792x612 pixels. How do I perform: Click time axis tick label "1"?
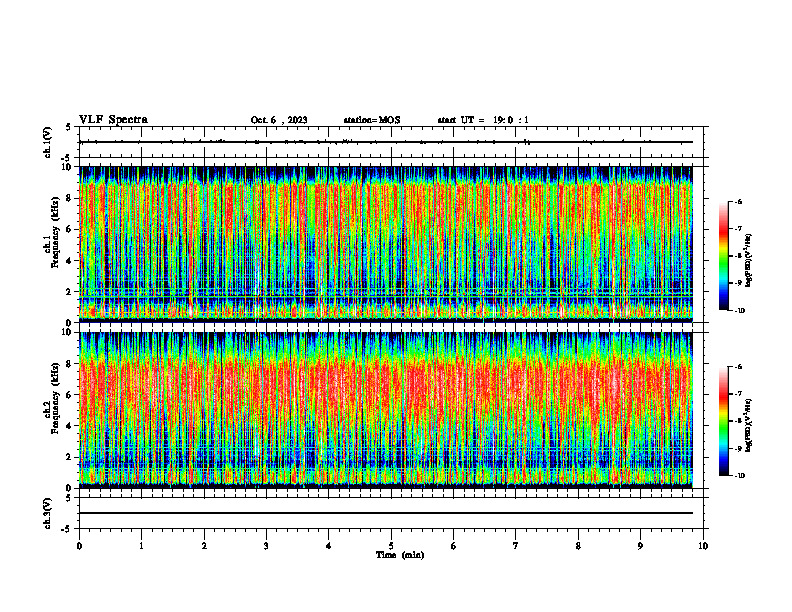(x=141, y=546)
